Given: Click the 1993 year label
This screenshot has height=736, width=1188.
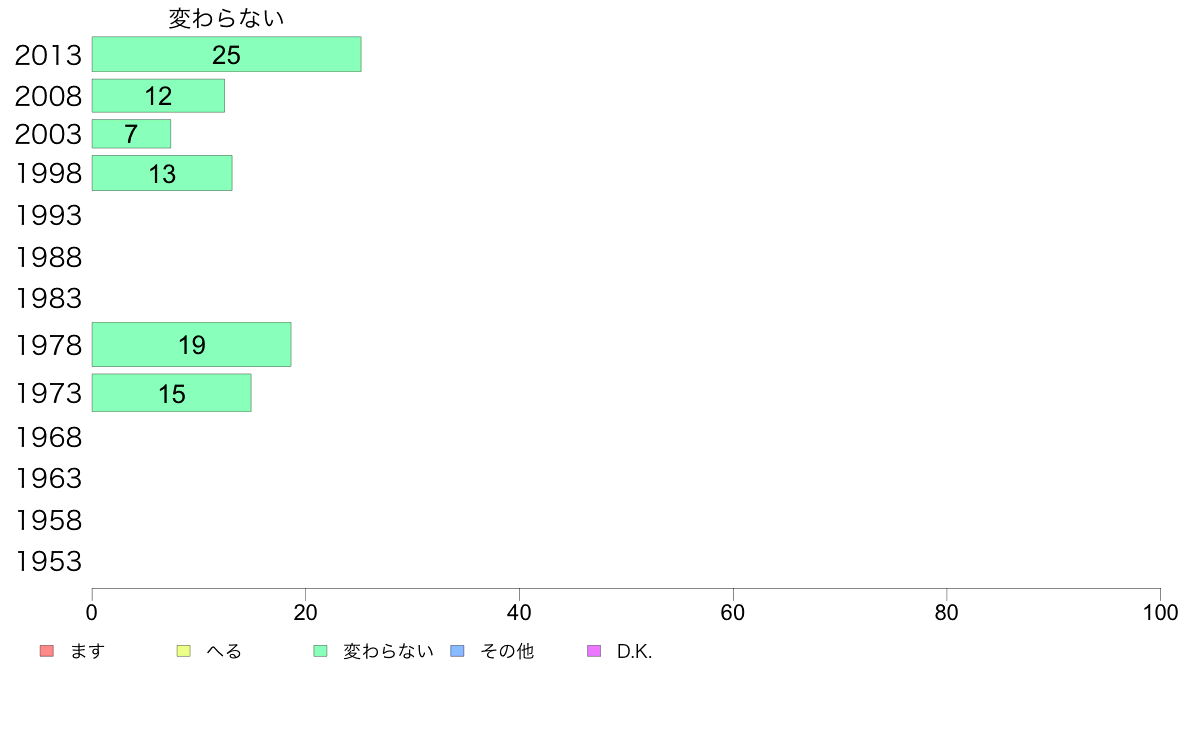Looking at the screenshot, I should pyautogui.click(x=48, y=215).
